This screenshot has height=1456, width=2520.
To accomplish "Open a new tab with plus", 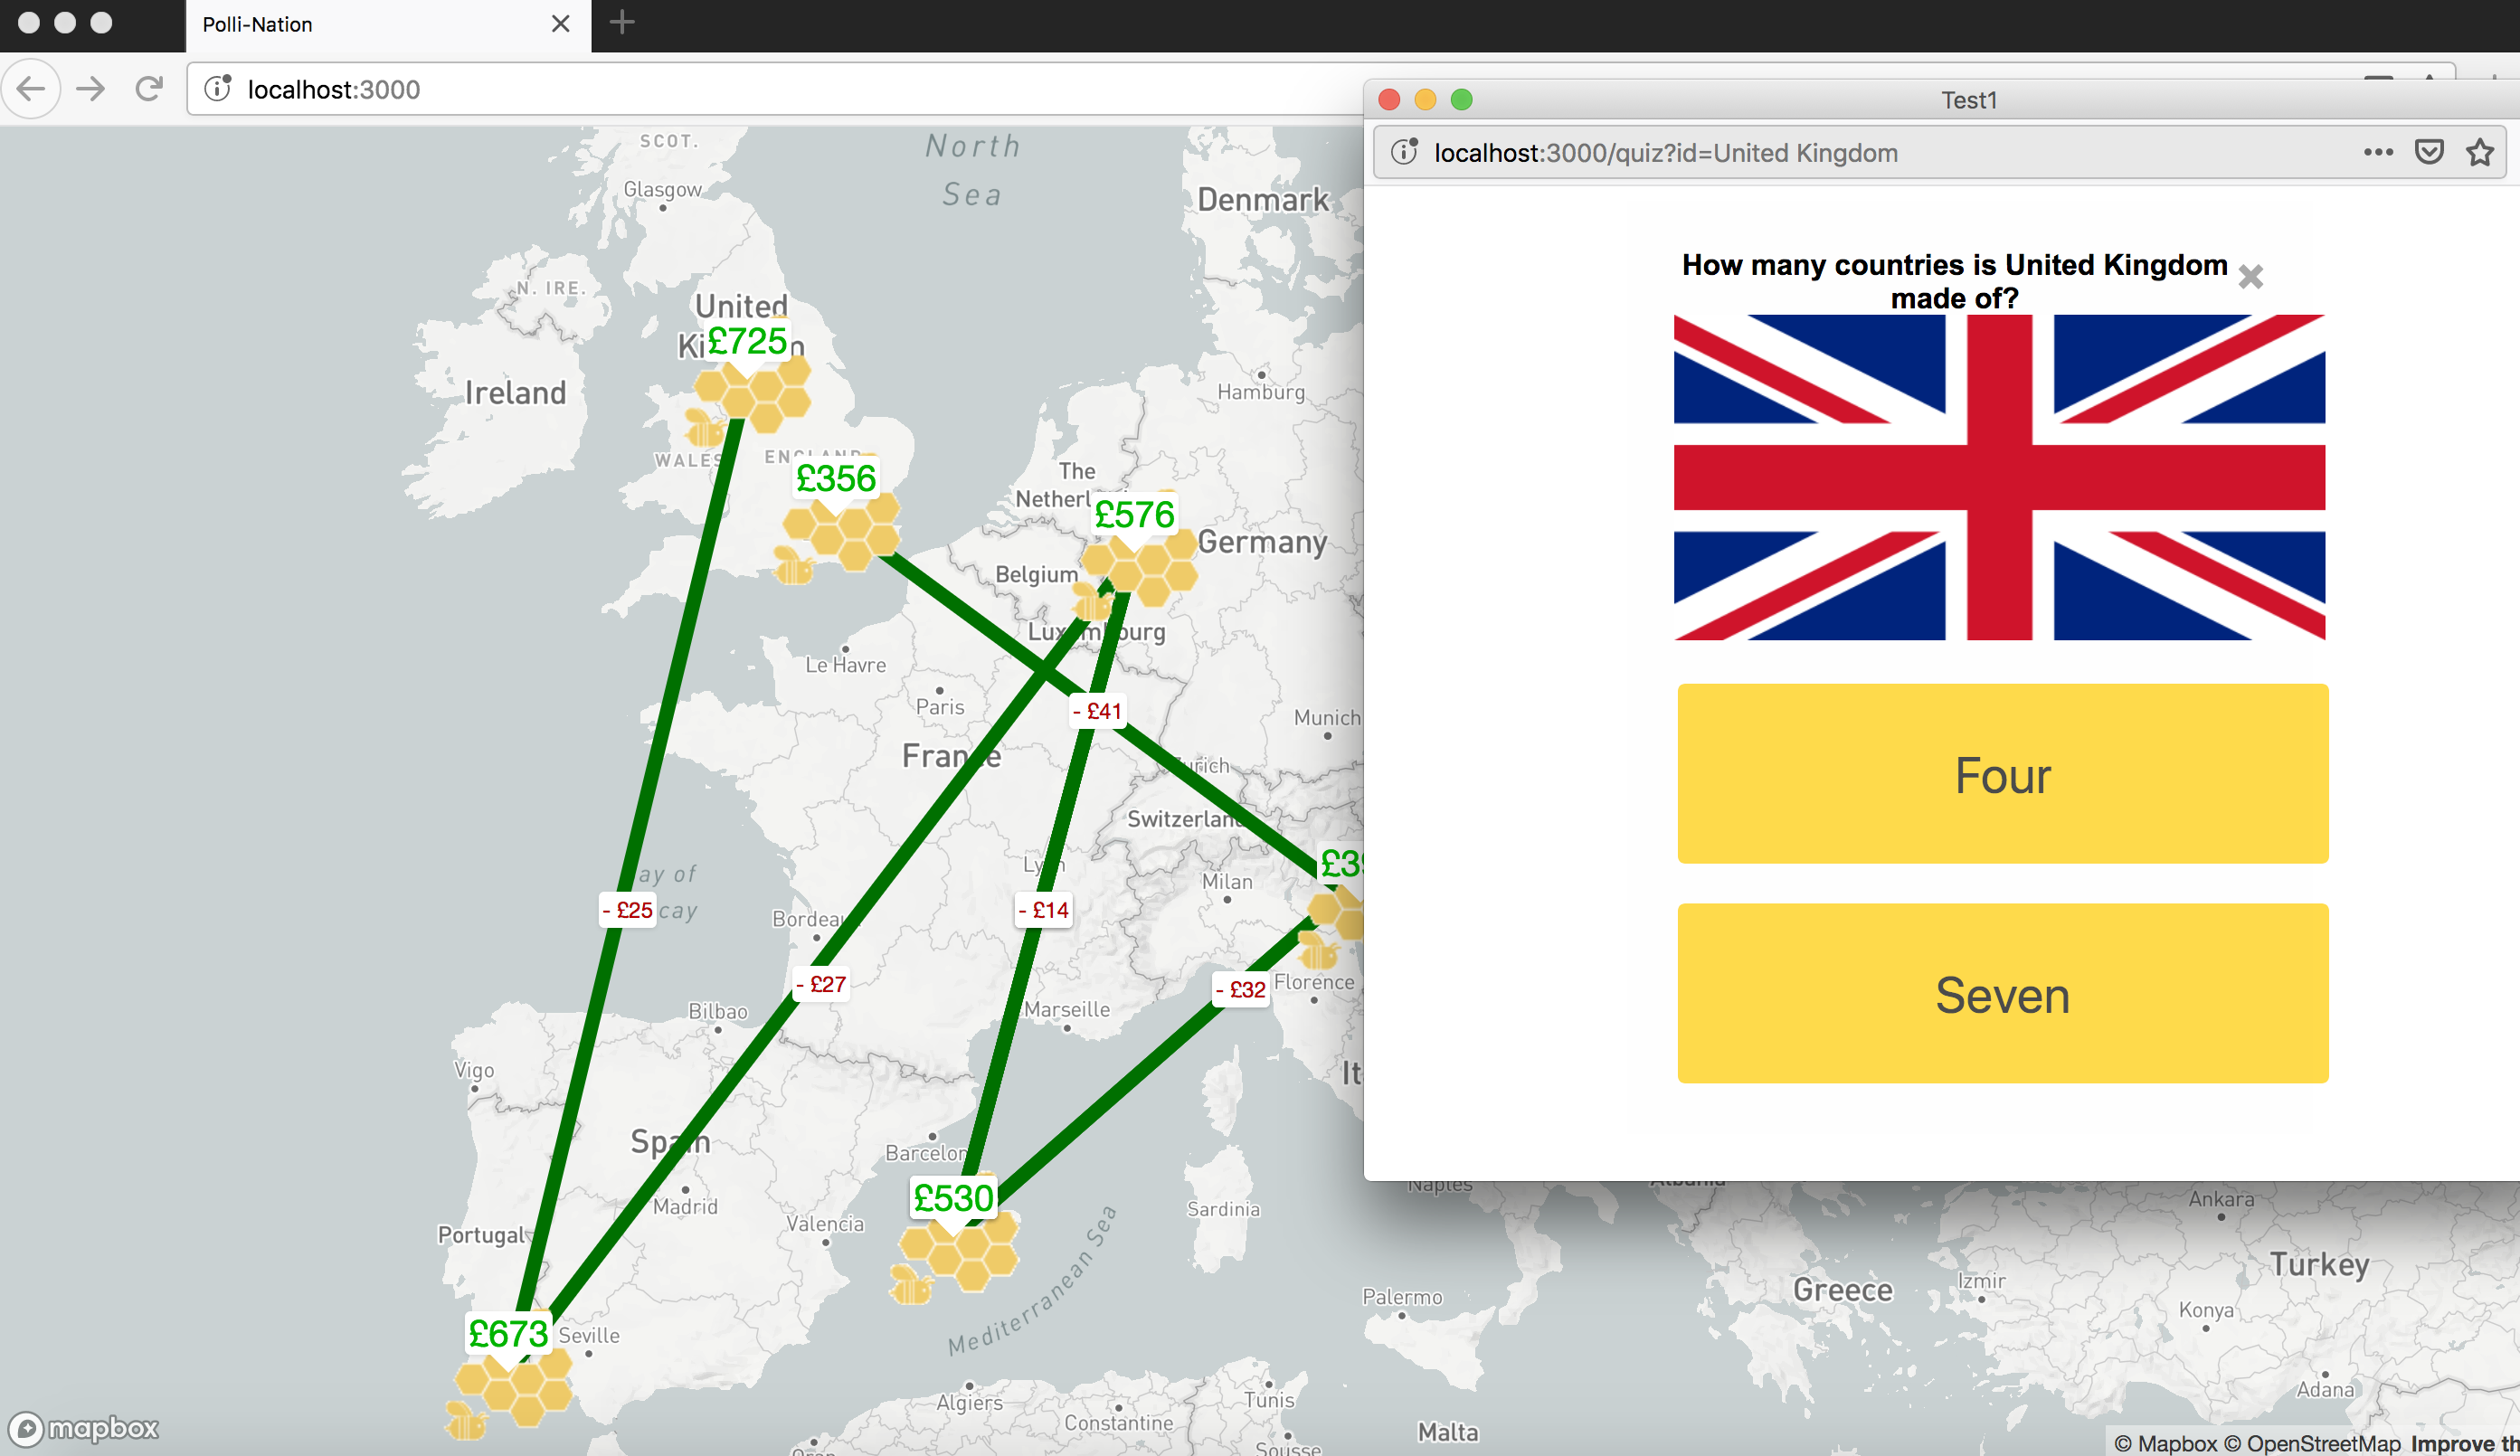I will [622, 22].
